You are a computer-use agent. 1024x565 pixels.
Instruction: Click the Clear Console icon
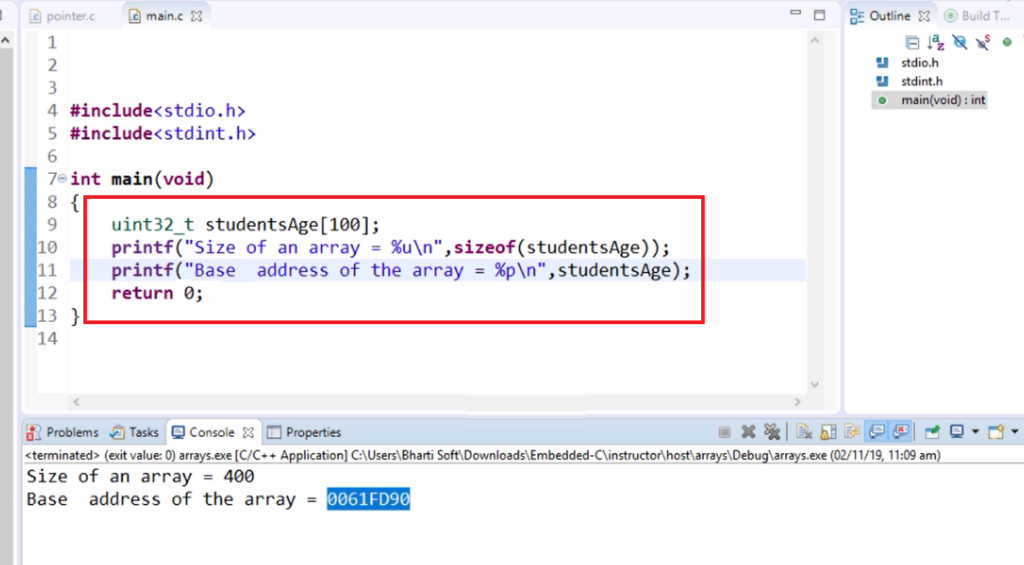(x=803, y=432)
